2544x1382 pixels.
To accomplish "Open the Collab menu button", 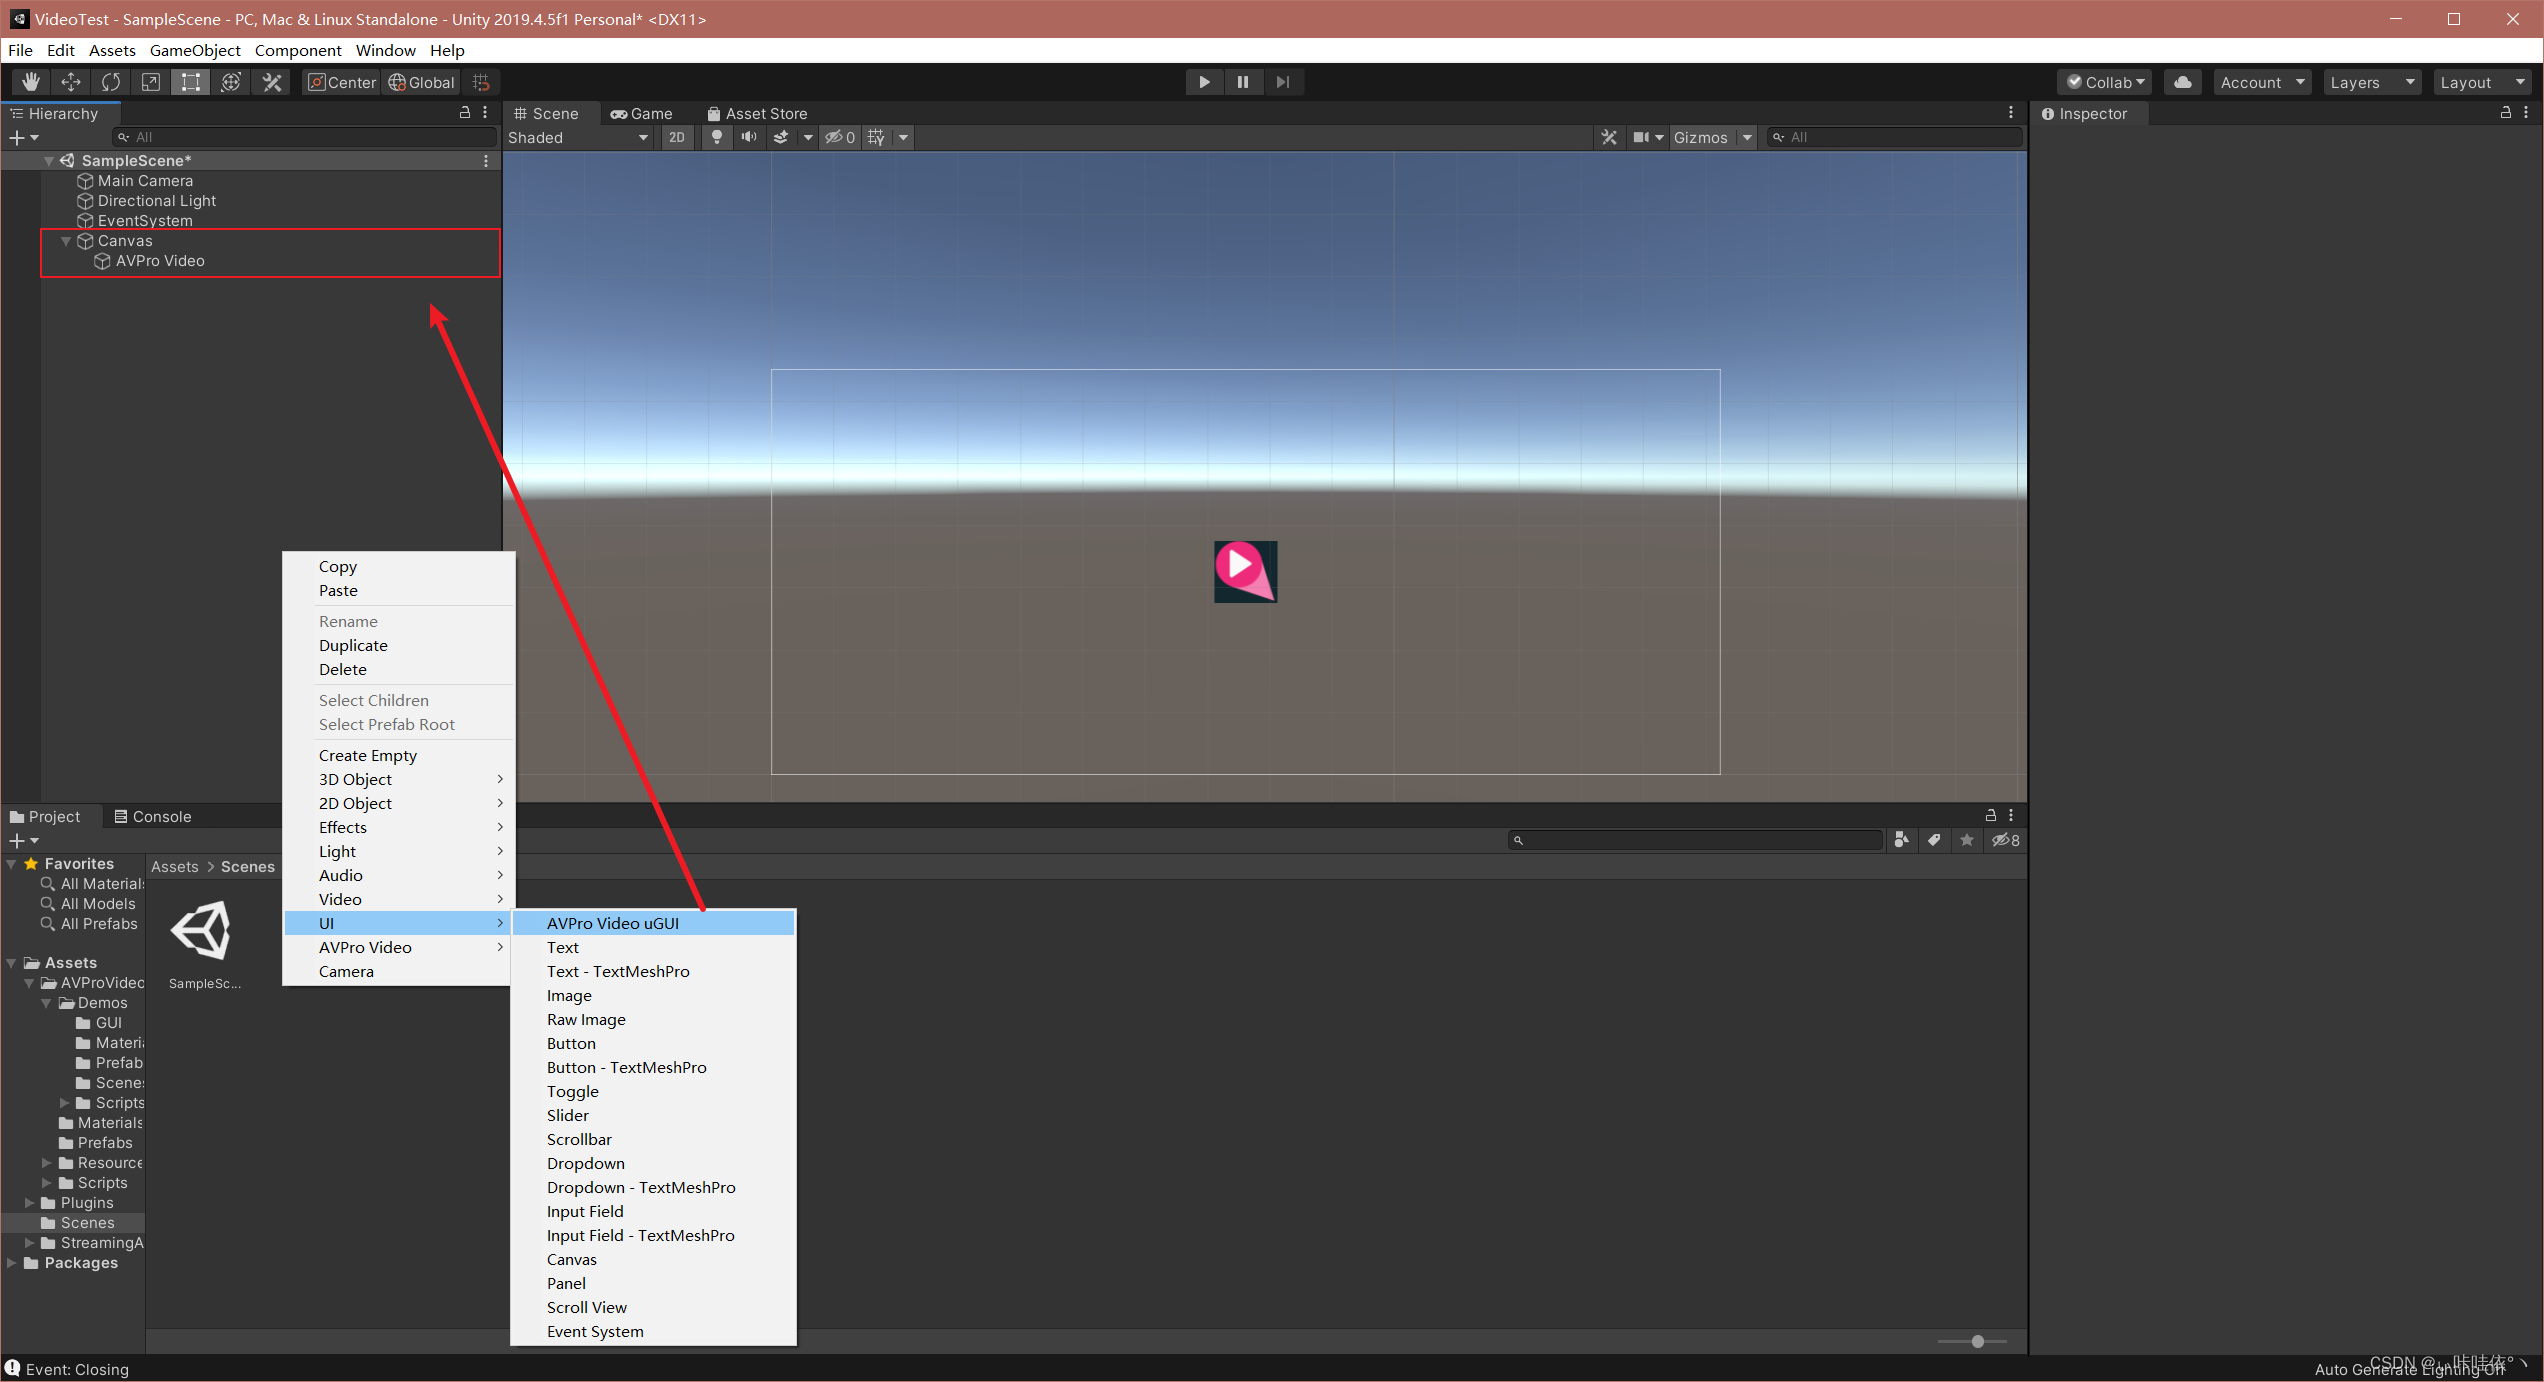I will pos(2106,82).
